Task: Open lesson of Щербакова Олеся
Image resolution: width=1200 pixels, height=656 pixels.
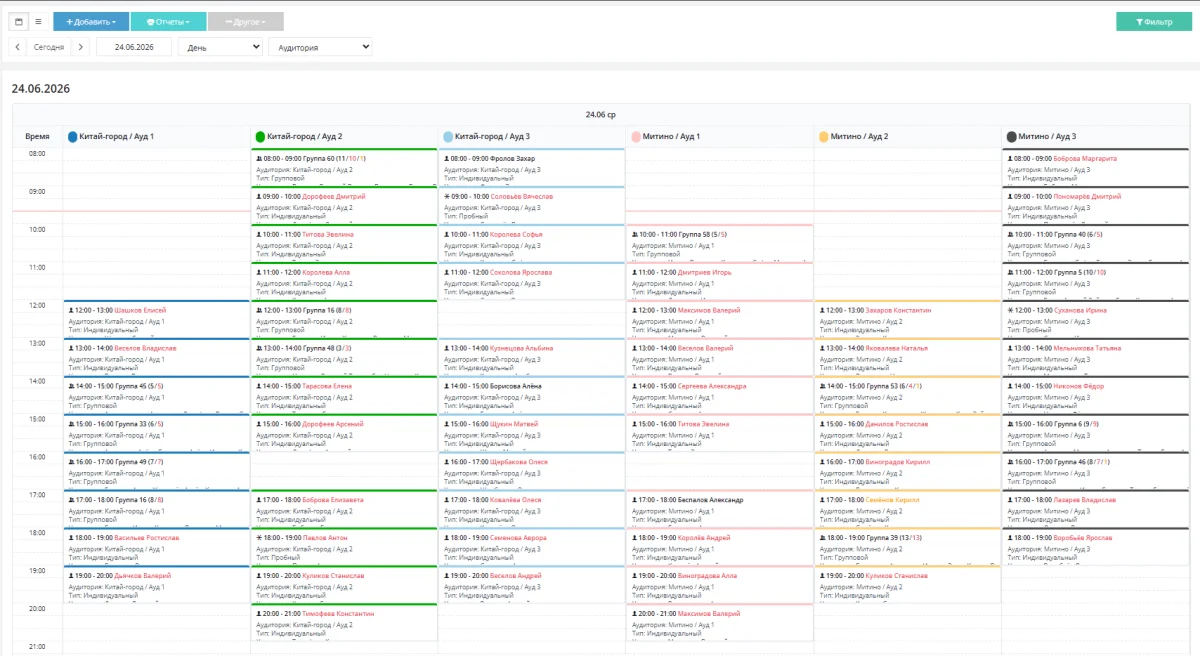Action: [x=532, y=471]
